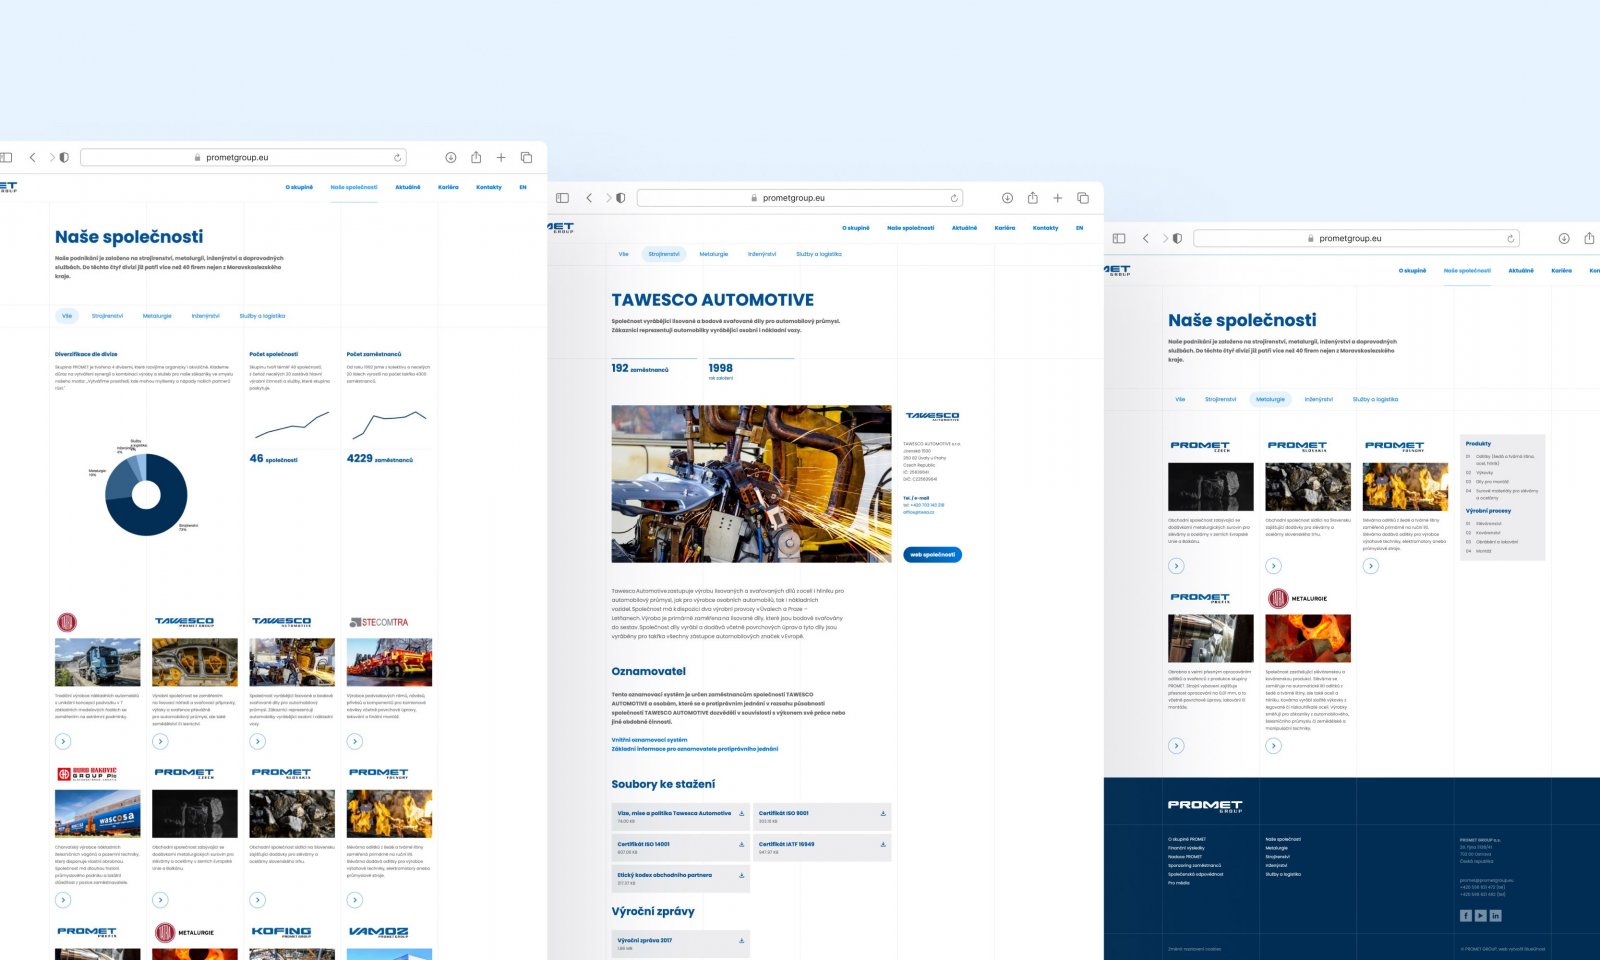Click Tawesco factory welding photo
This screenshot has width=1600, height=960.
(751, 483)
